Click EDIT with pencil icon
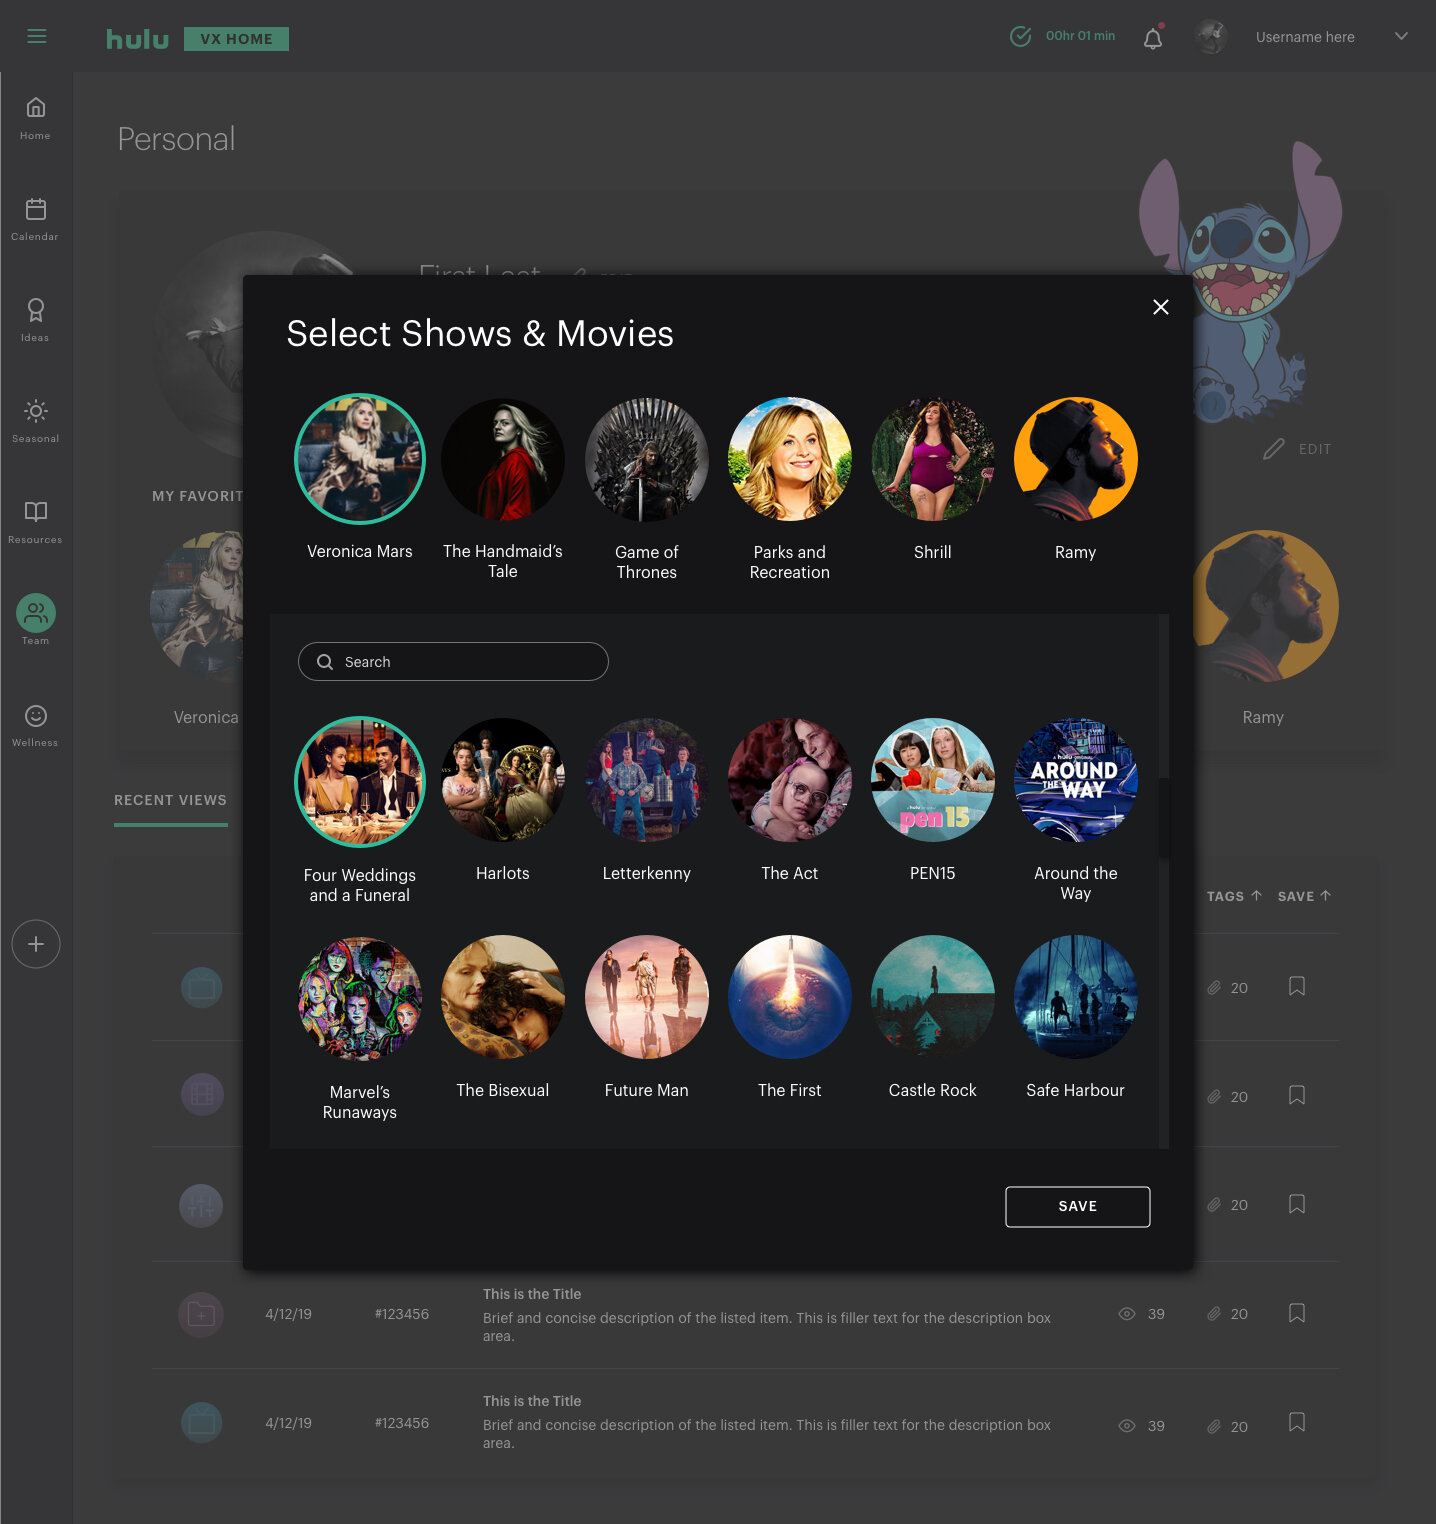 (x=1297, y=449)
